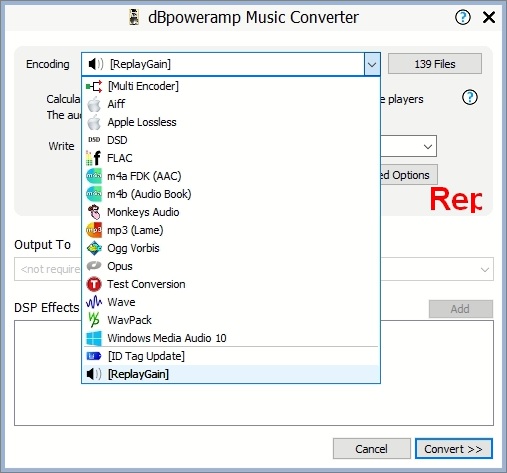
Task: Select Windows Media Audio 10
Action: click(231, 338)
